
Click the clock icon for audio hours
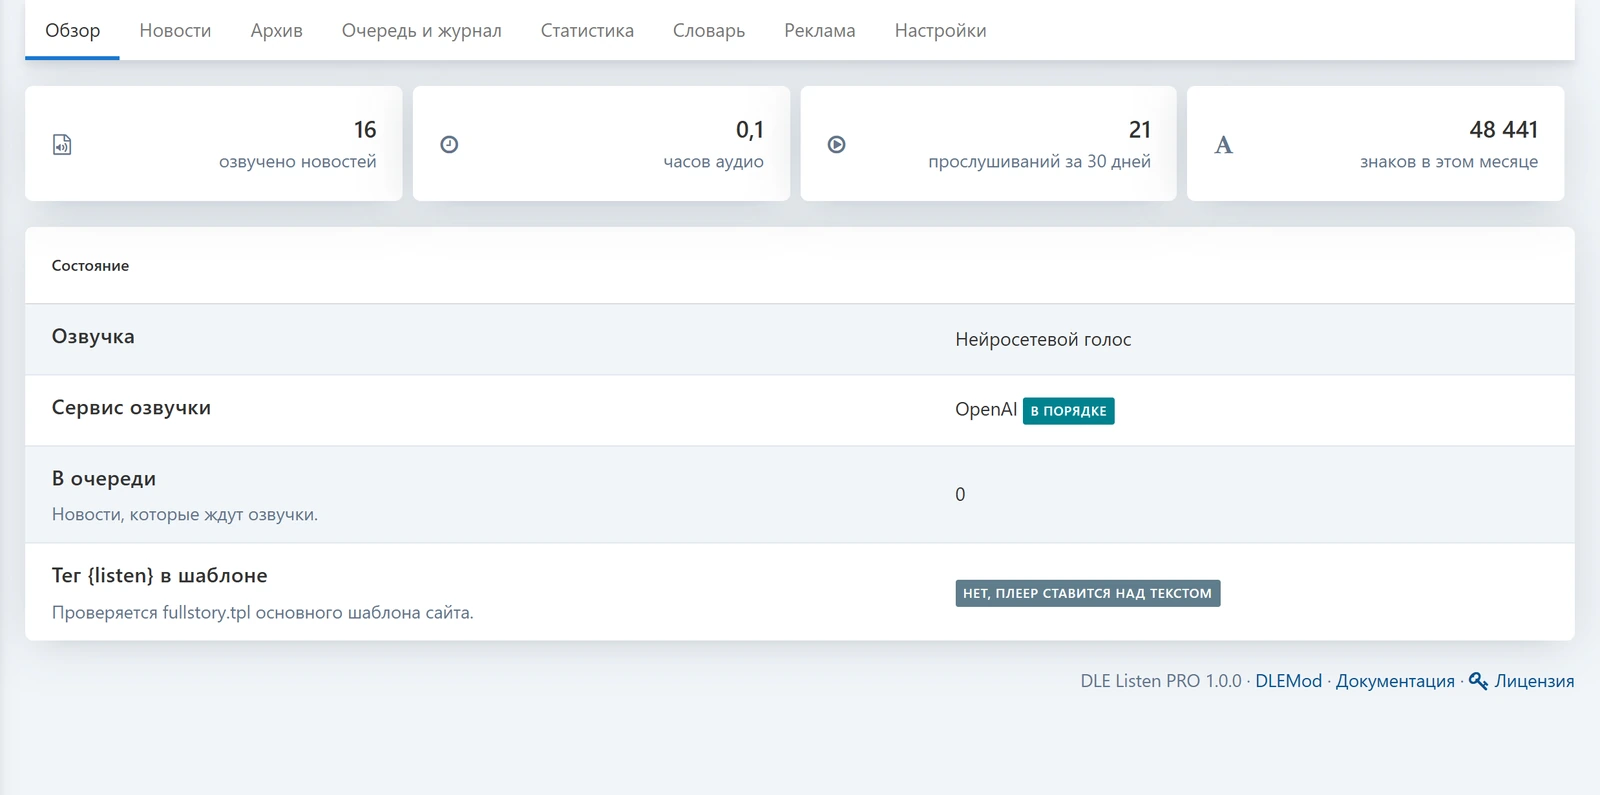coord(449,145)
